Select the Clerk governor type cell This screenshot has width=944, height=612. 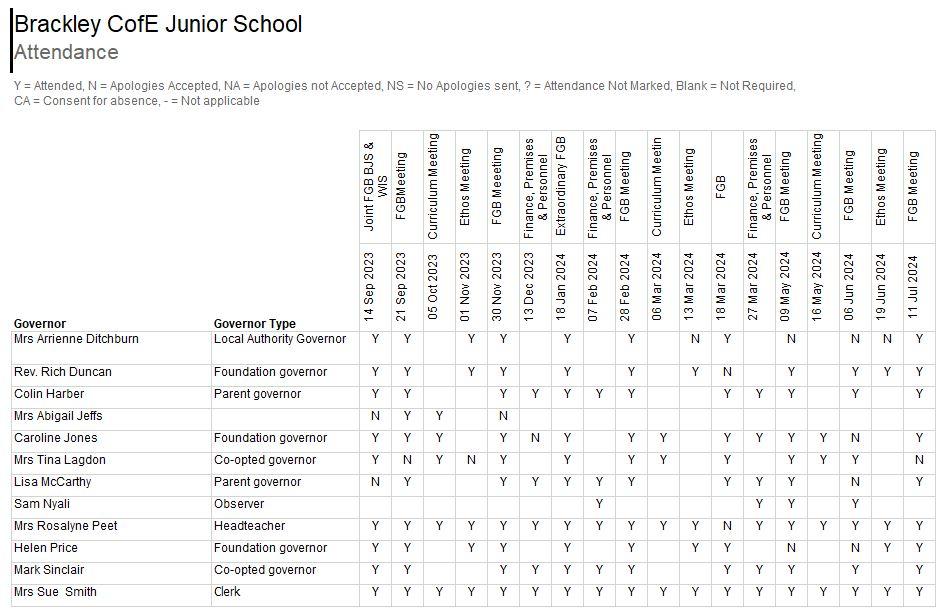tap(228, 592)
